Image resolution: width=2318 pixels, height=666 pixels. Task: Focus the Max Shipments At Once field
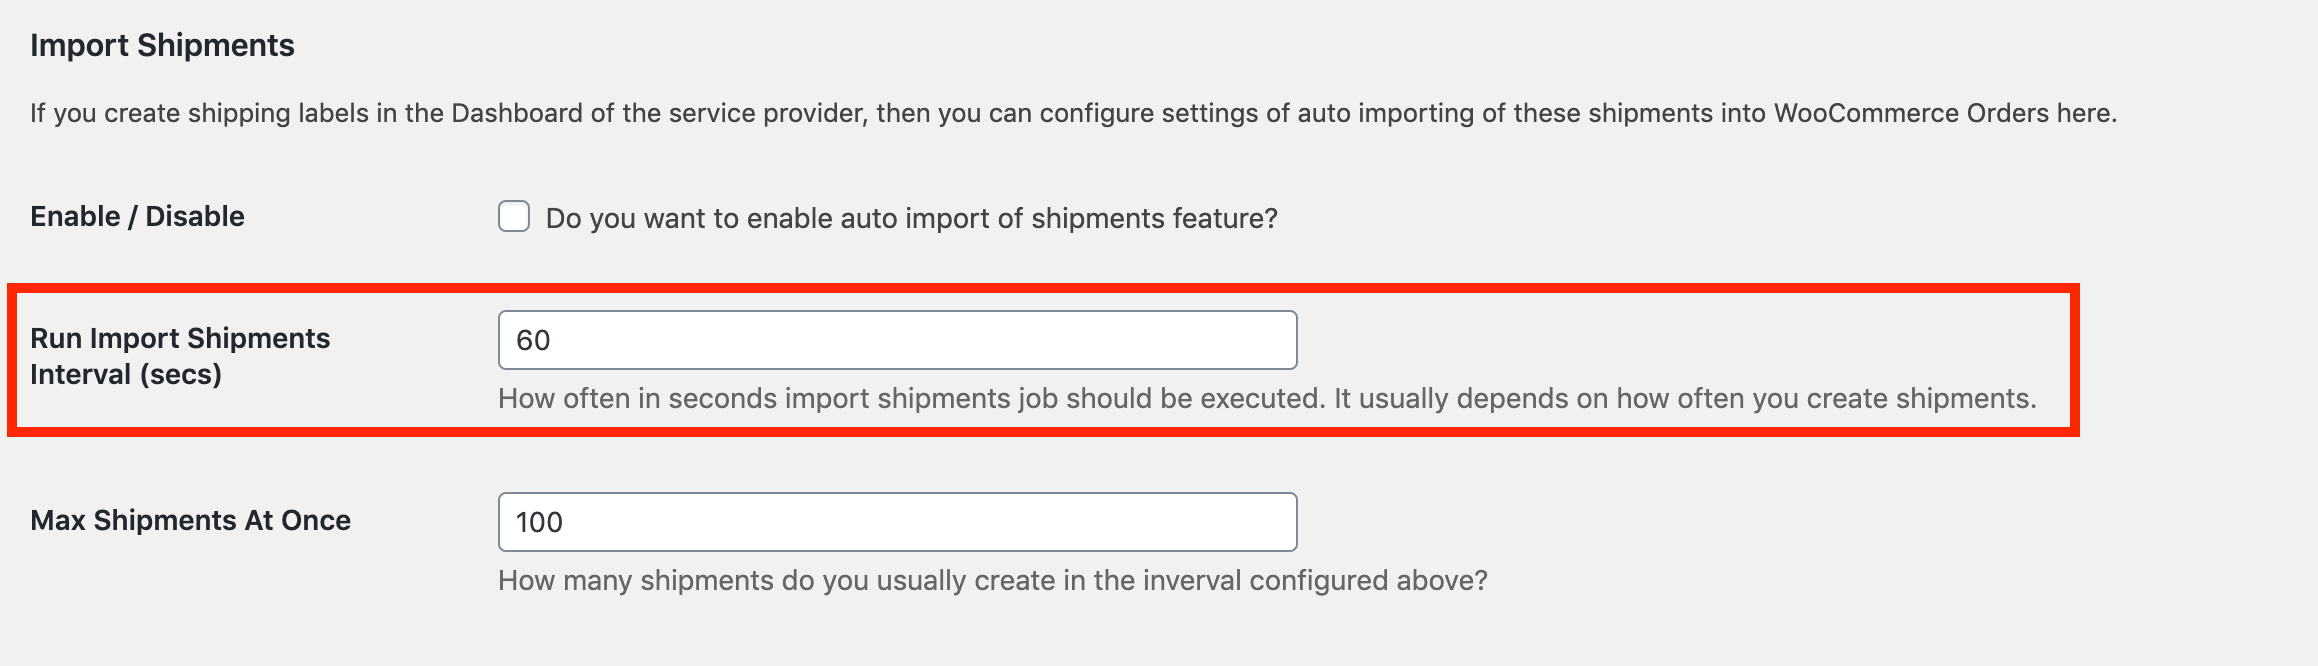tap(897, 522)
